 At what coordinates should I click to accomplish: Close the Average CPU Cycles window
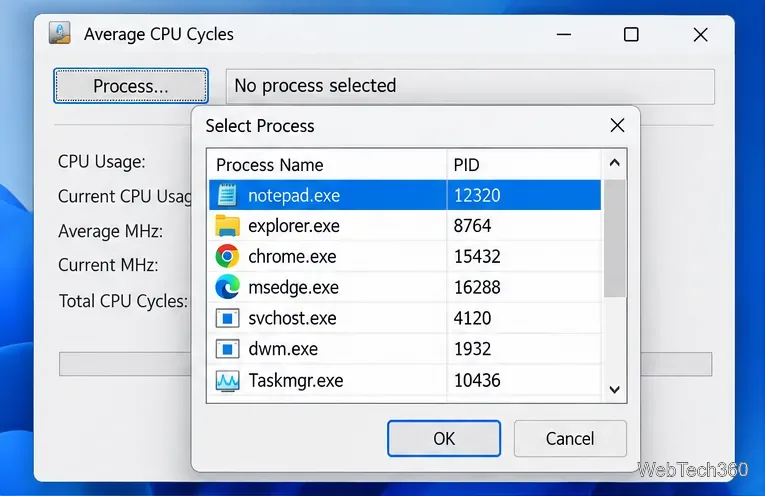701,35
